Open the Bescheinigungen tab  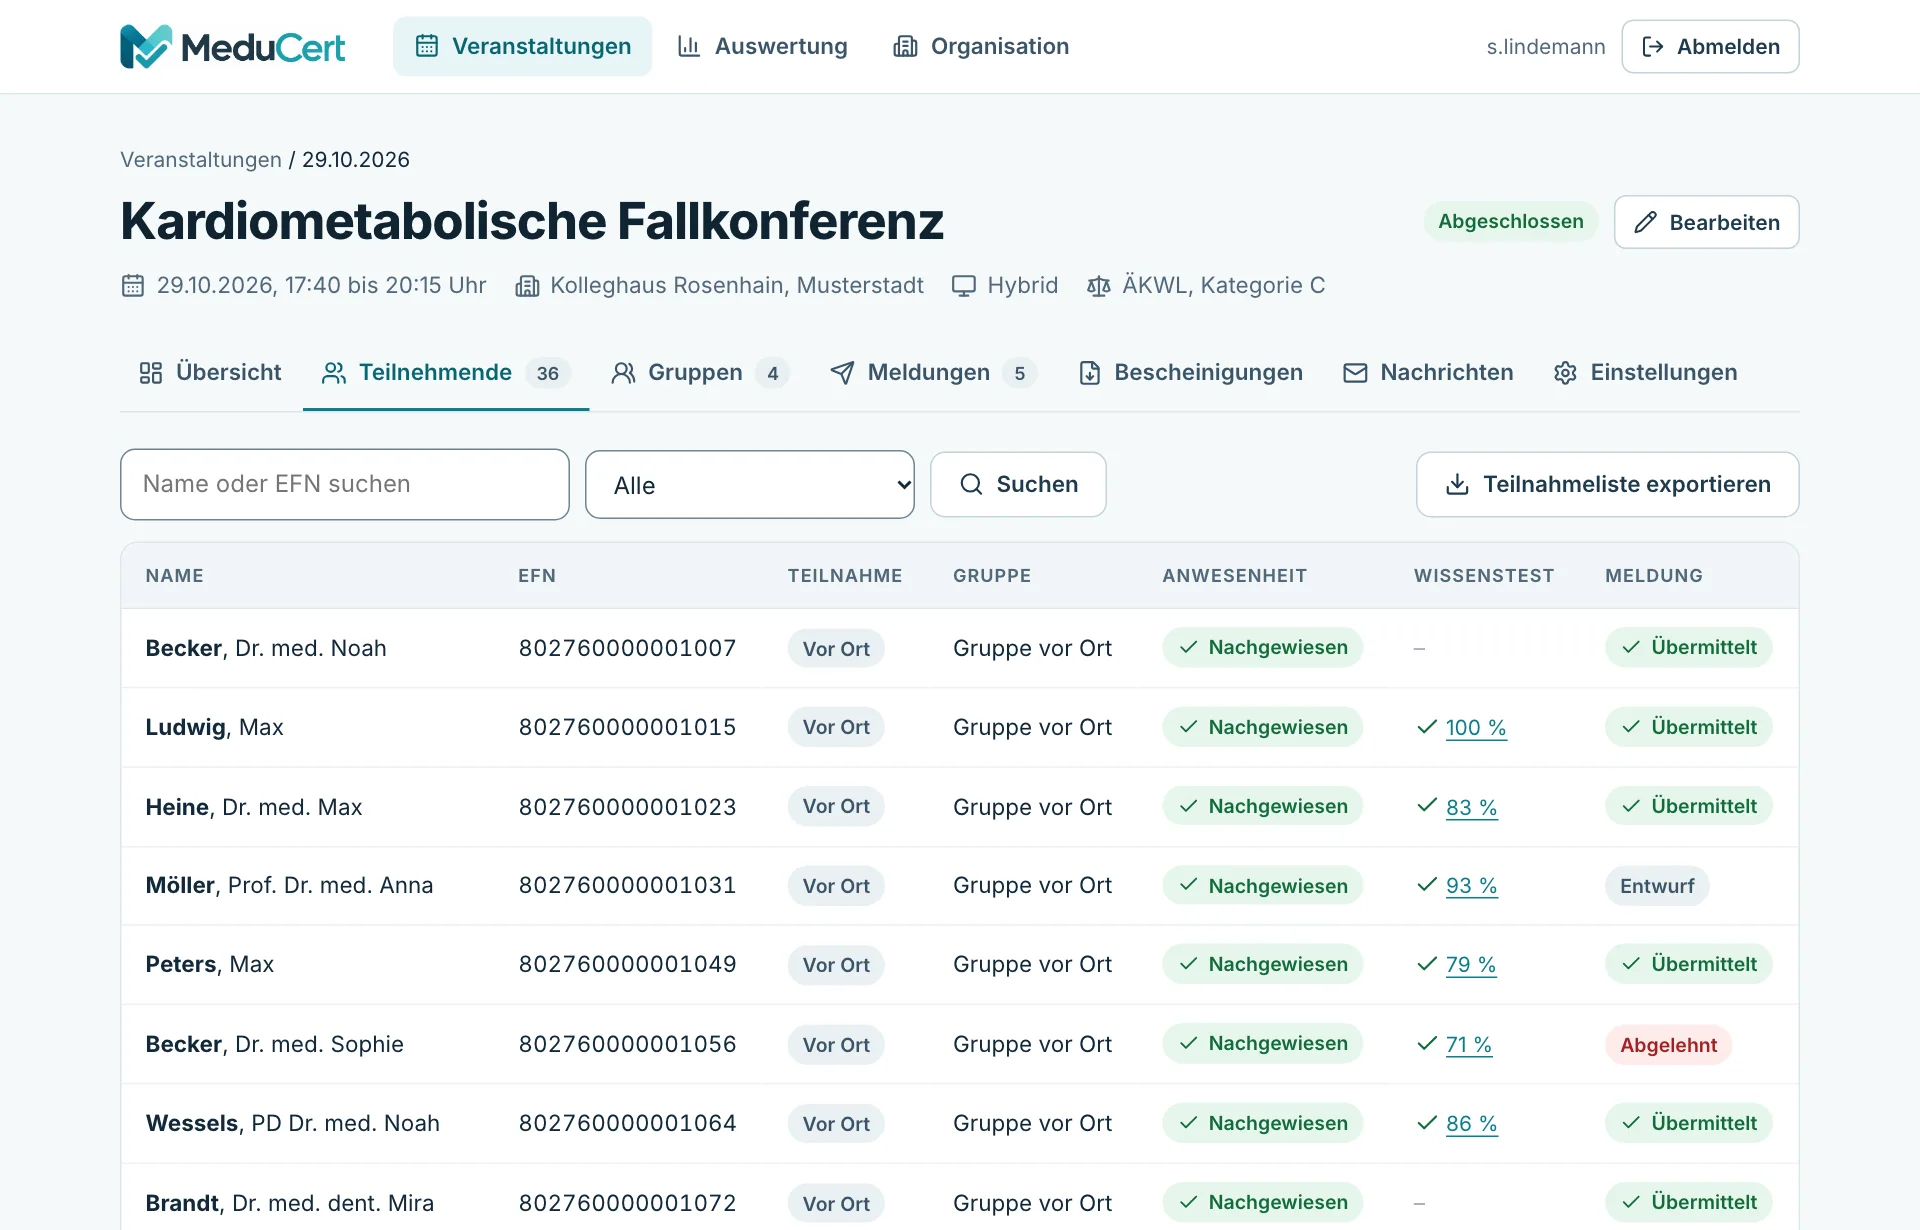coord(1190,373)
